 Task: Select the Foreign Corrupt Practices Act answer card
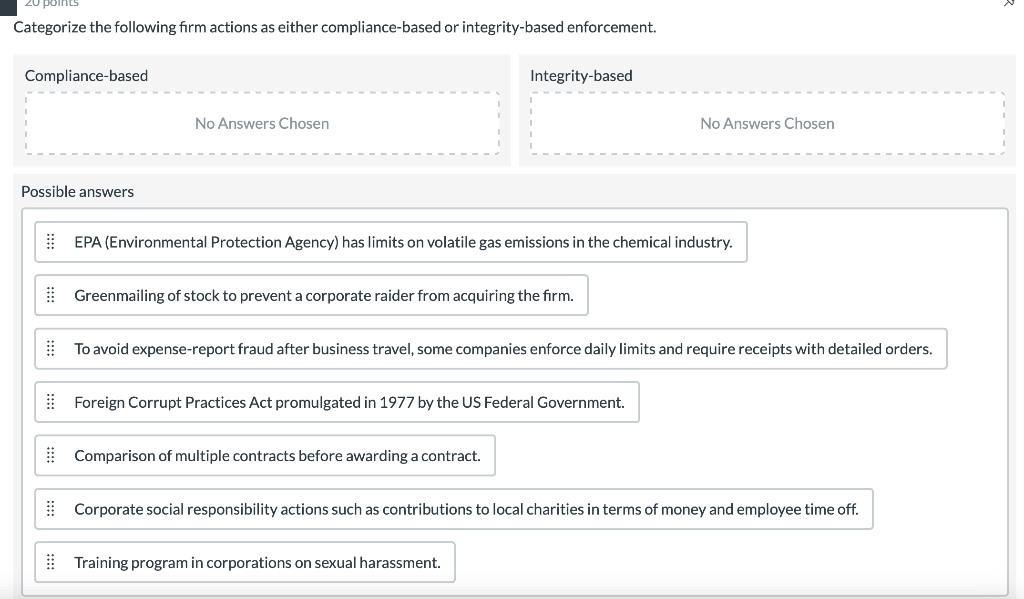pyautogui.click(x=335, y=401)
